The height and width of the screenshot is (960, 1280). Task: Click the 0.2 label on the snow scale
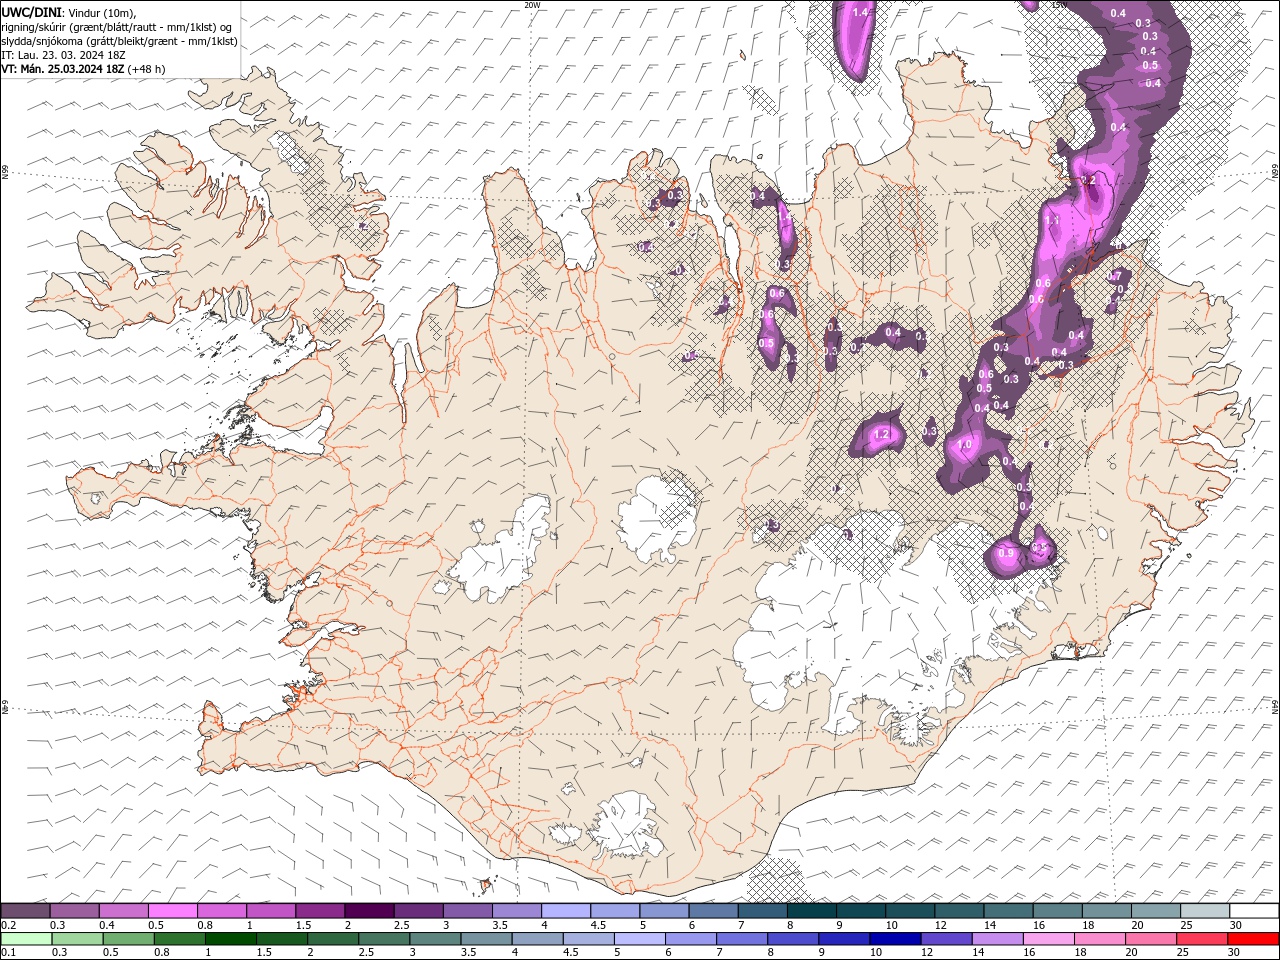click(8, 925)
